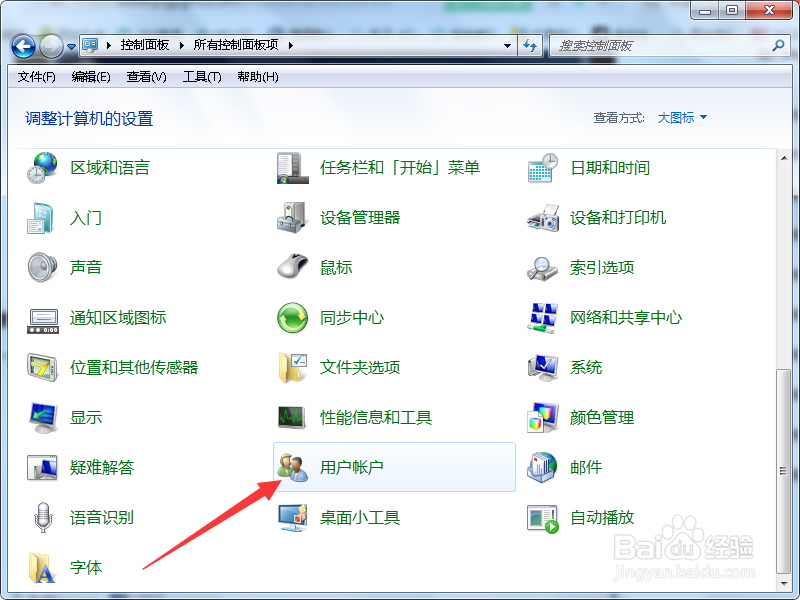Click the 查看方式: label

pyautogui.click(x=619, y=118)
